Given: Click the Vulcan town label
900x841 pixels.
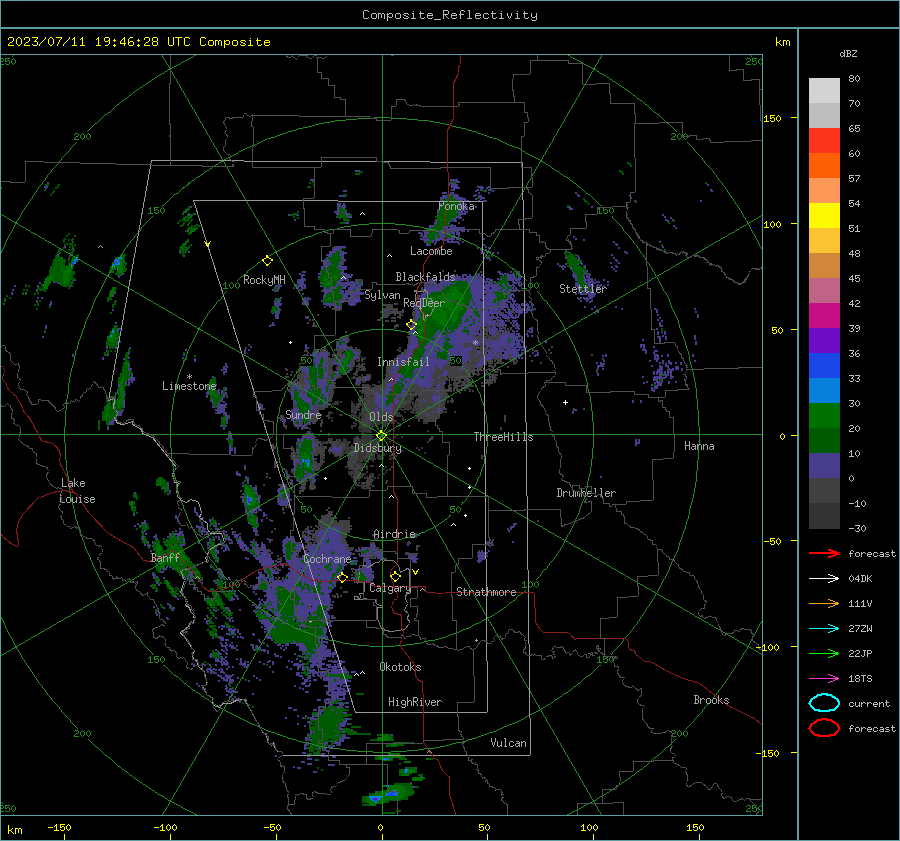Looking at the screenshot, I should click(509, 743).
